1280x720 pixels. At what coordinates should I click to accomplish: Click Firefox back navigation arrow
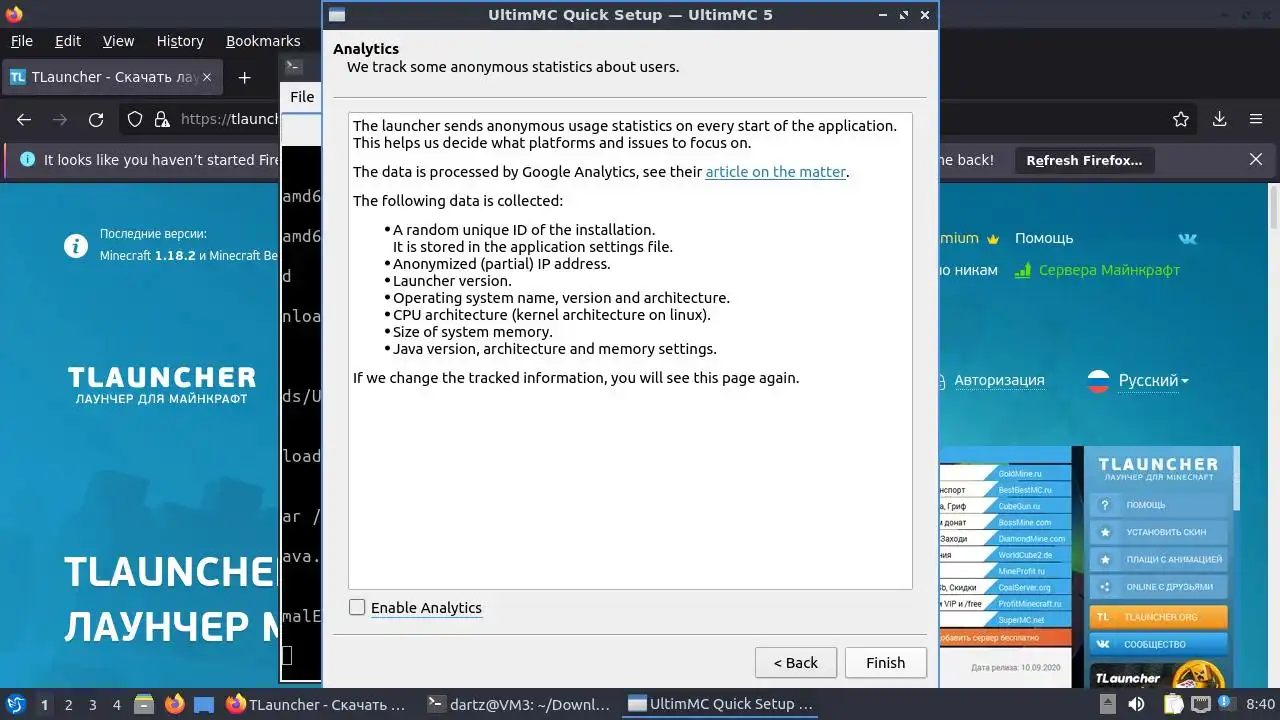[24, 119]
